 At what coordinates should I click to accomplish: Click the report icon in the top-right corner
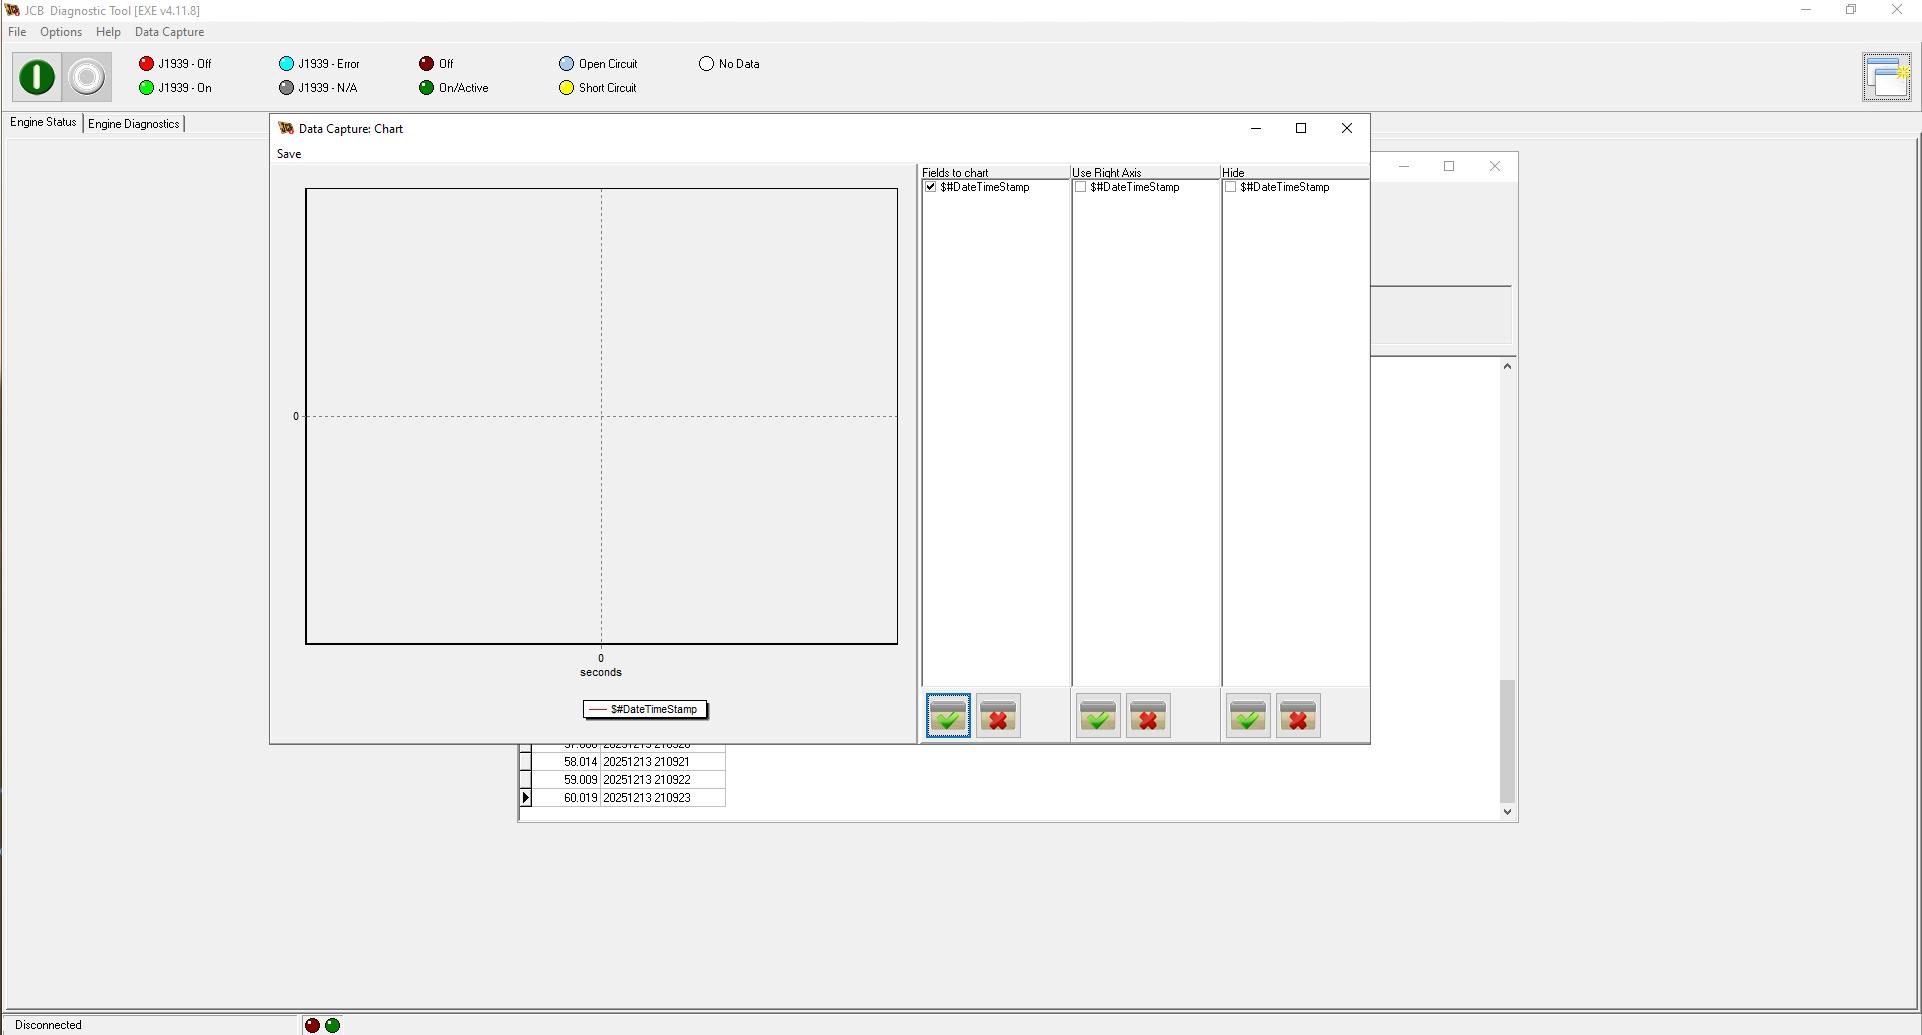(x=1887, y=76)
